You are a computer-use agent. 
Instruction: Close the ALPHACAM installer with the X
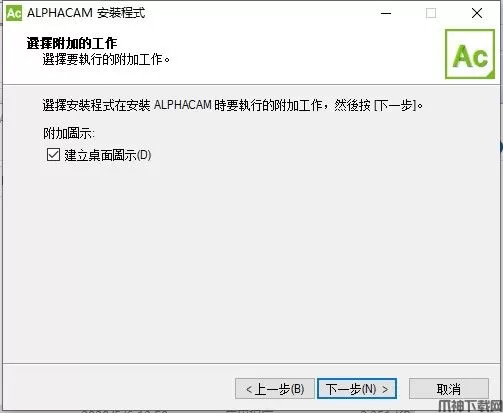477,13
